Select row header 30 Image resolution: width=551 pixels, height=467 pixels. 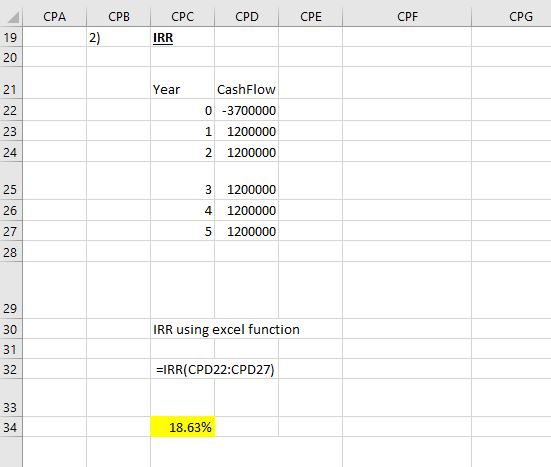point(11,329)
